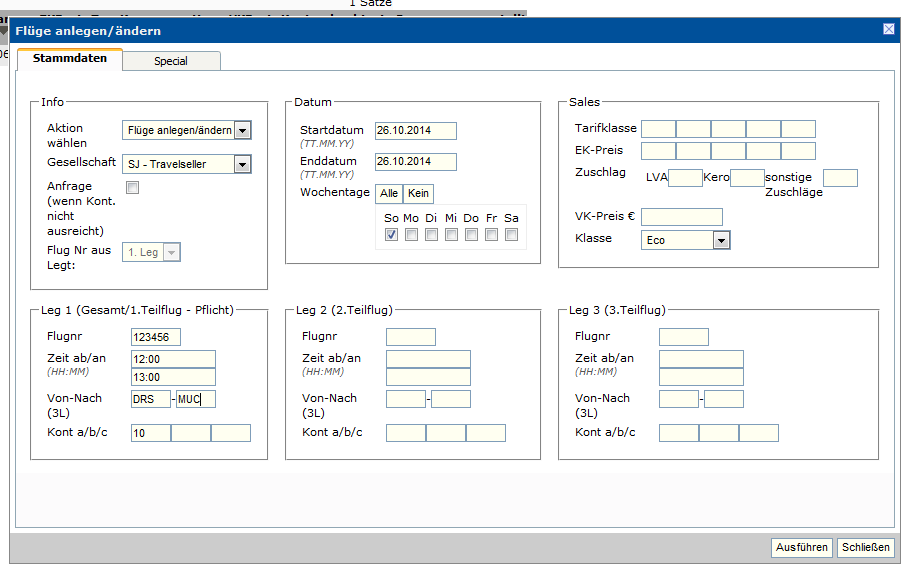Image resolution: width=906 pixels, height=573 pixels.
Task: Click the Ausführen button
Action: tap(801, 548)
